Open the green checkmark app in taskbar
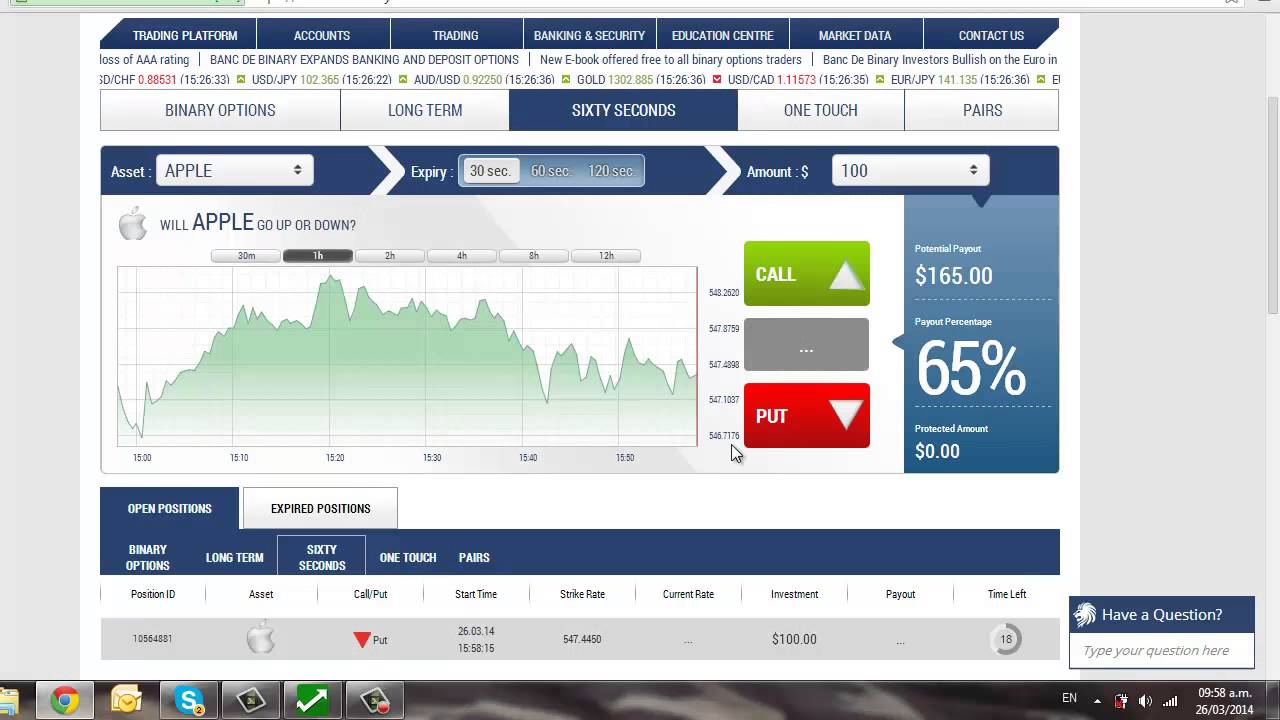 point(312,701)
